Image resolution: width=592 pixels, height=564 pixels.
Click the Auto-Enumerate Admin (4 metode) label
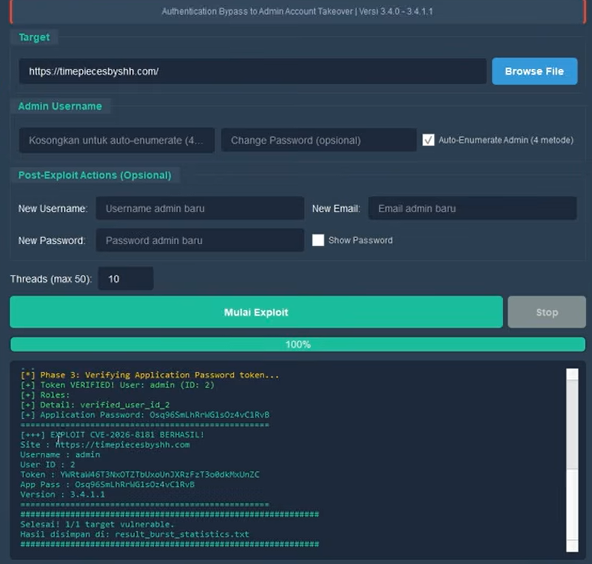coord(506,140)
